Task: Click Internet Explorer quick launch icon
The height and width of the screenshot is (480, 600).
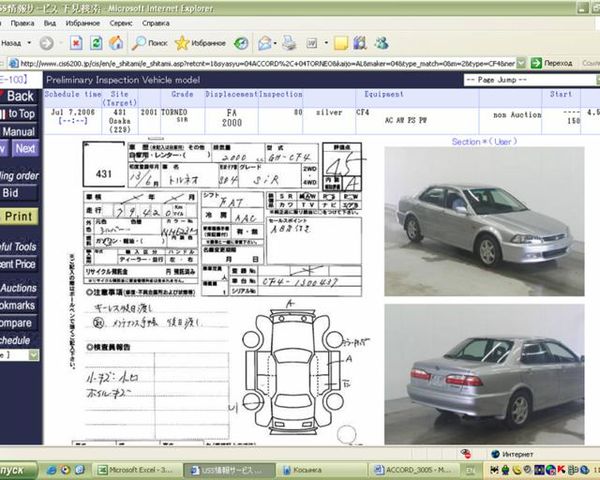Action: click(51, 470)
